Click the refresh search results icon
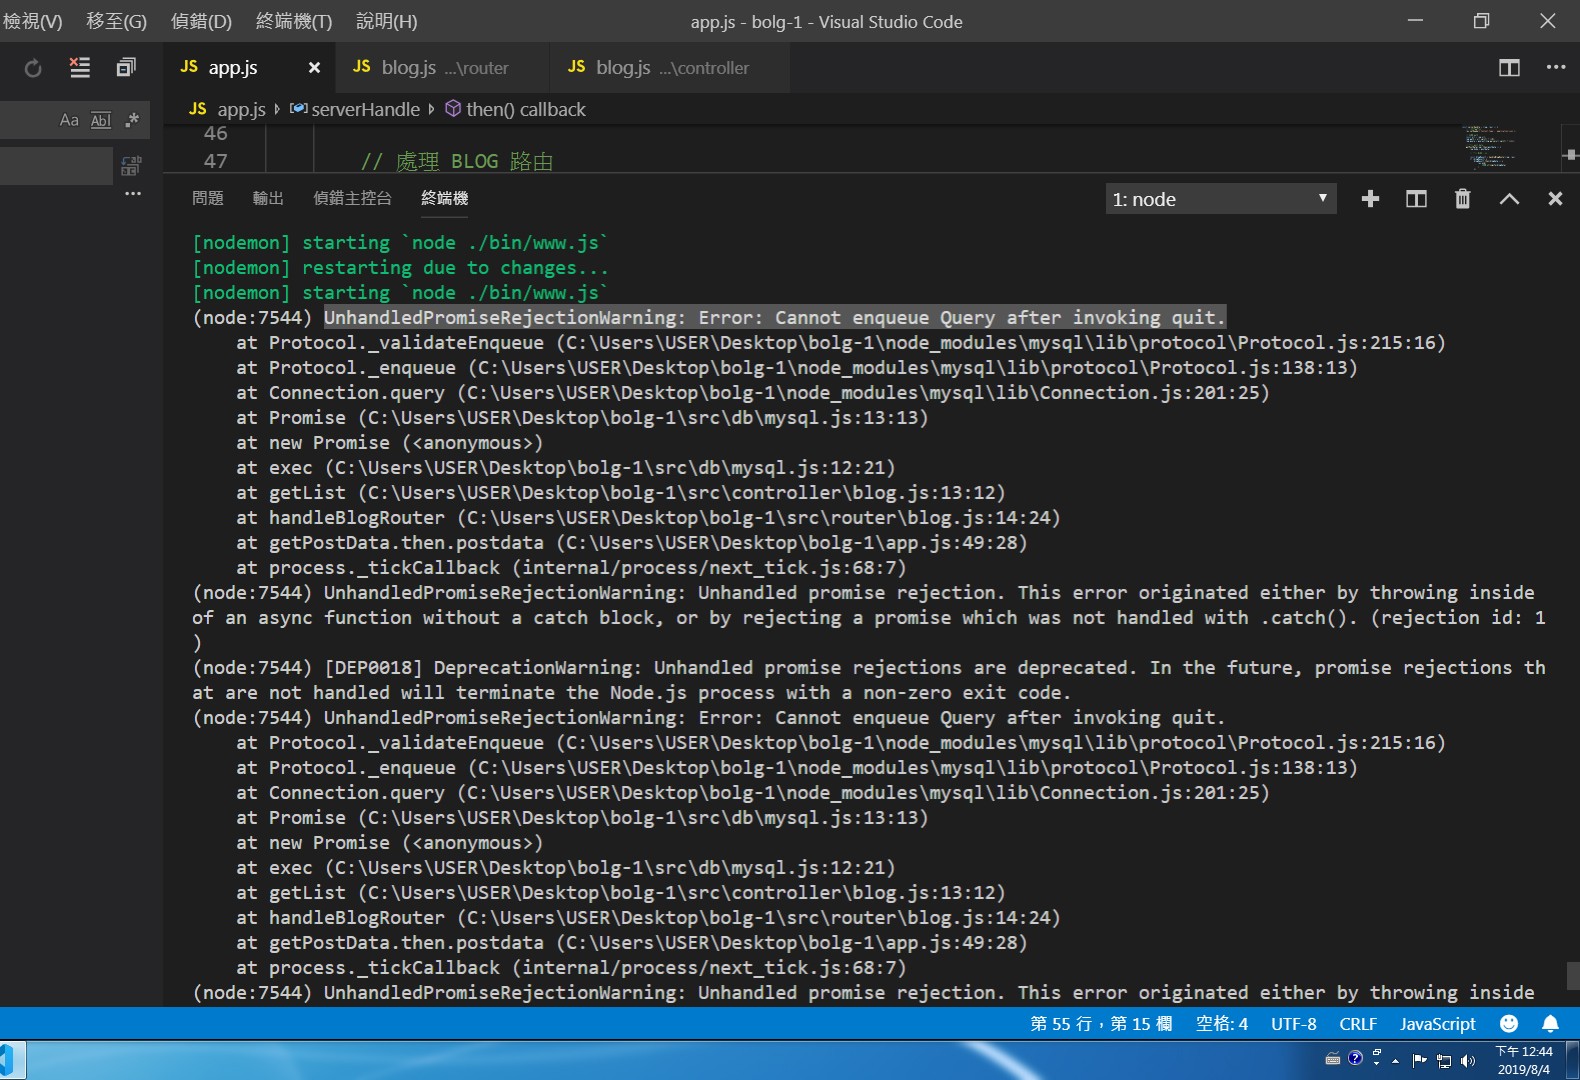This screenshot has width=1580, height=1080. click(33, 68)
